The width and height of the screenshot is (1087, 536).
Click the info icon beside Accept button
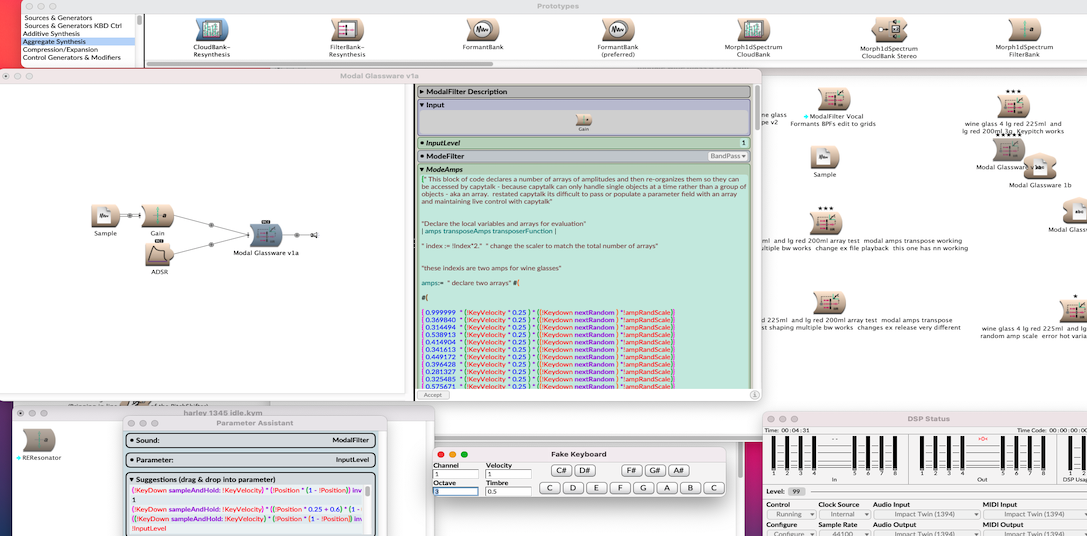754,395
